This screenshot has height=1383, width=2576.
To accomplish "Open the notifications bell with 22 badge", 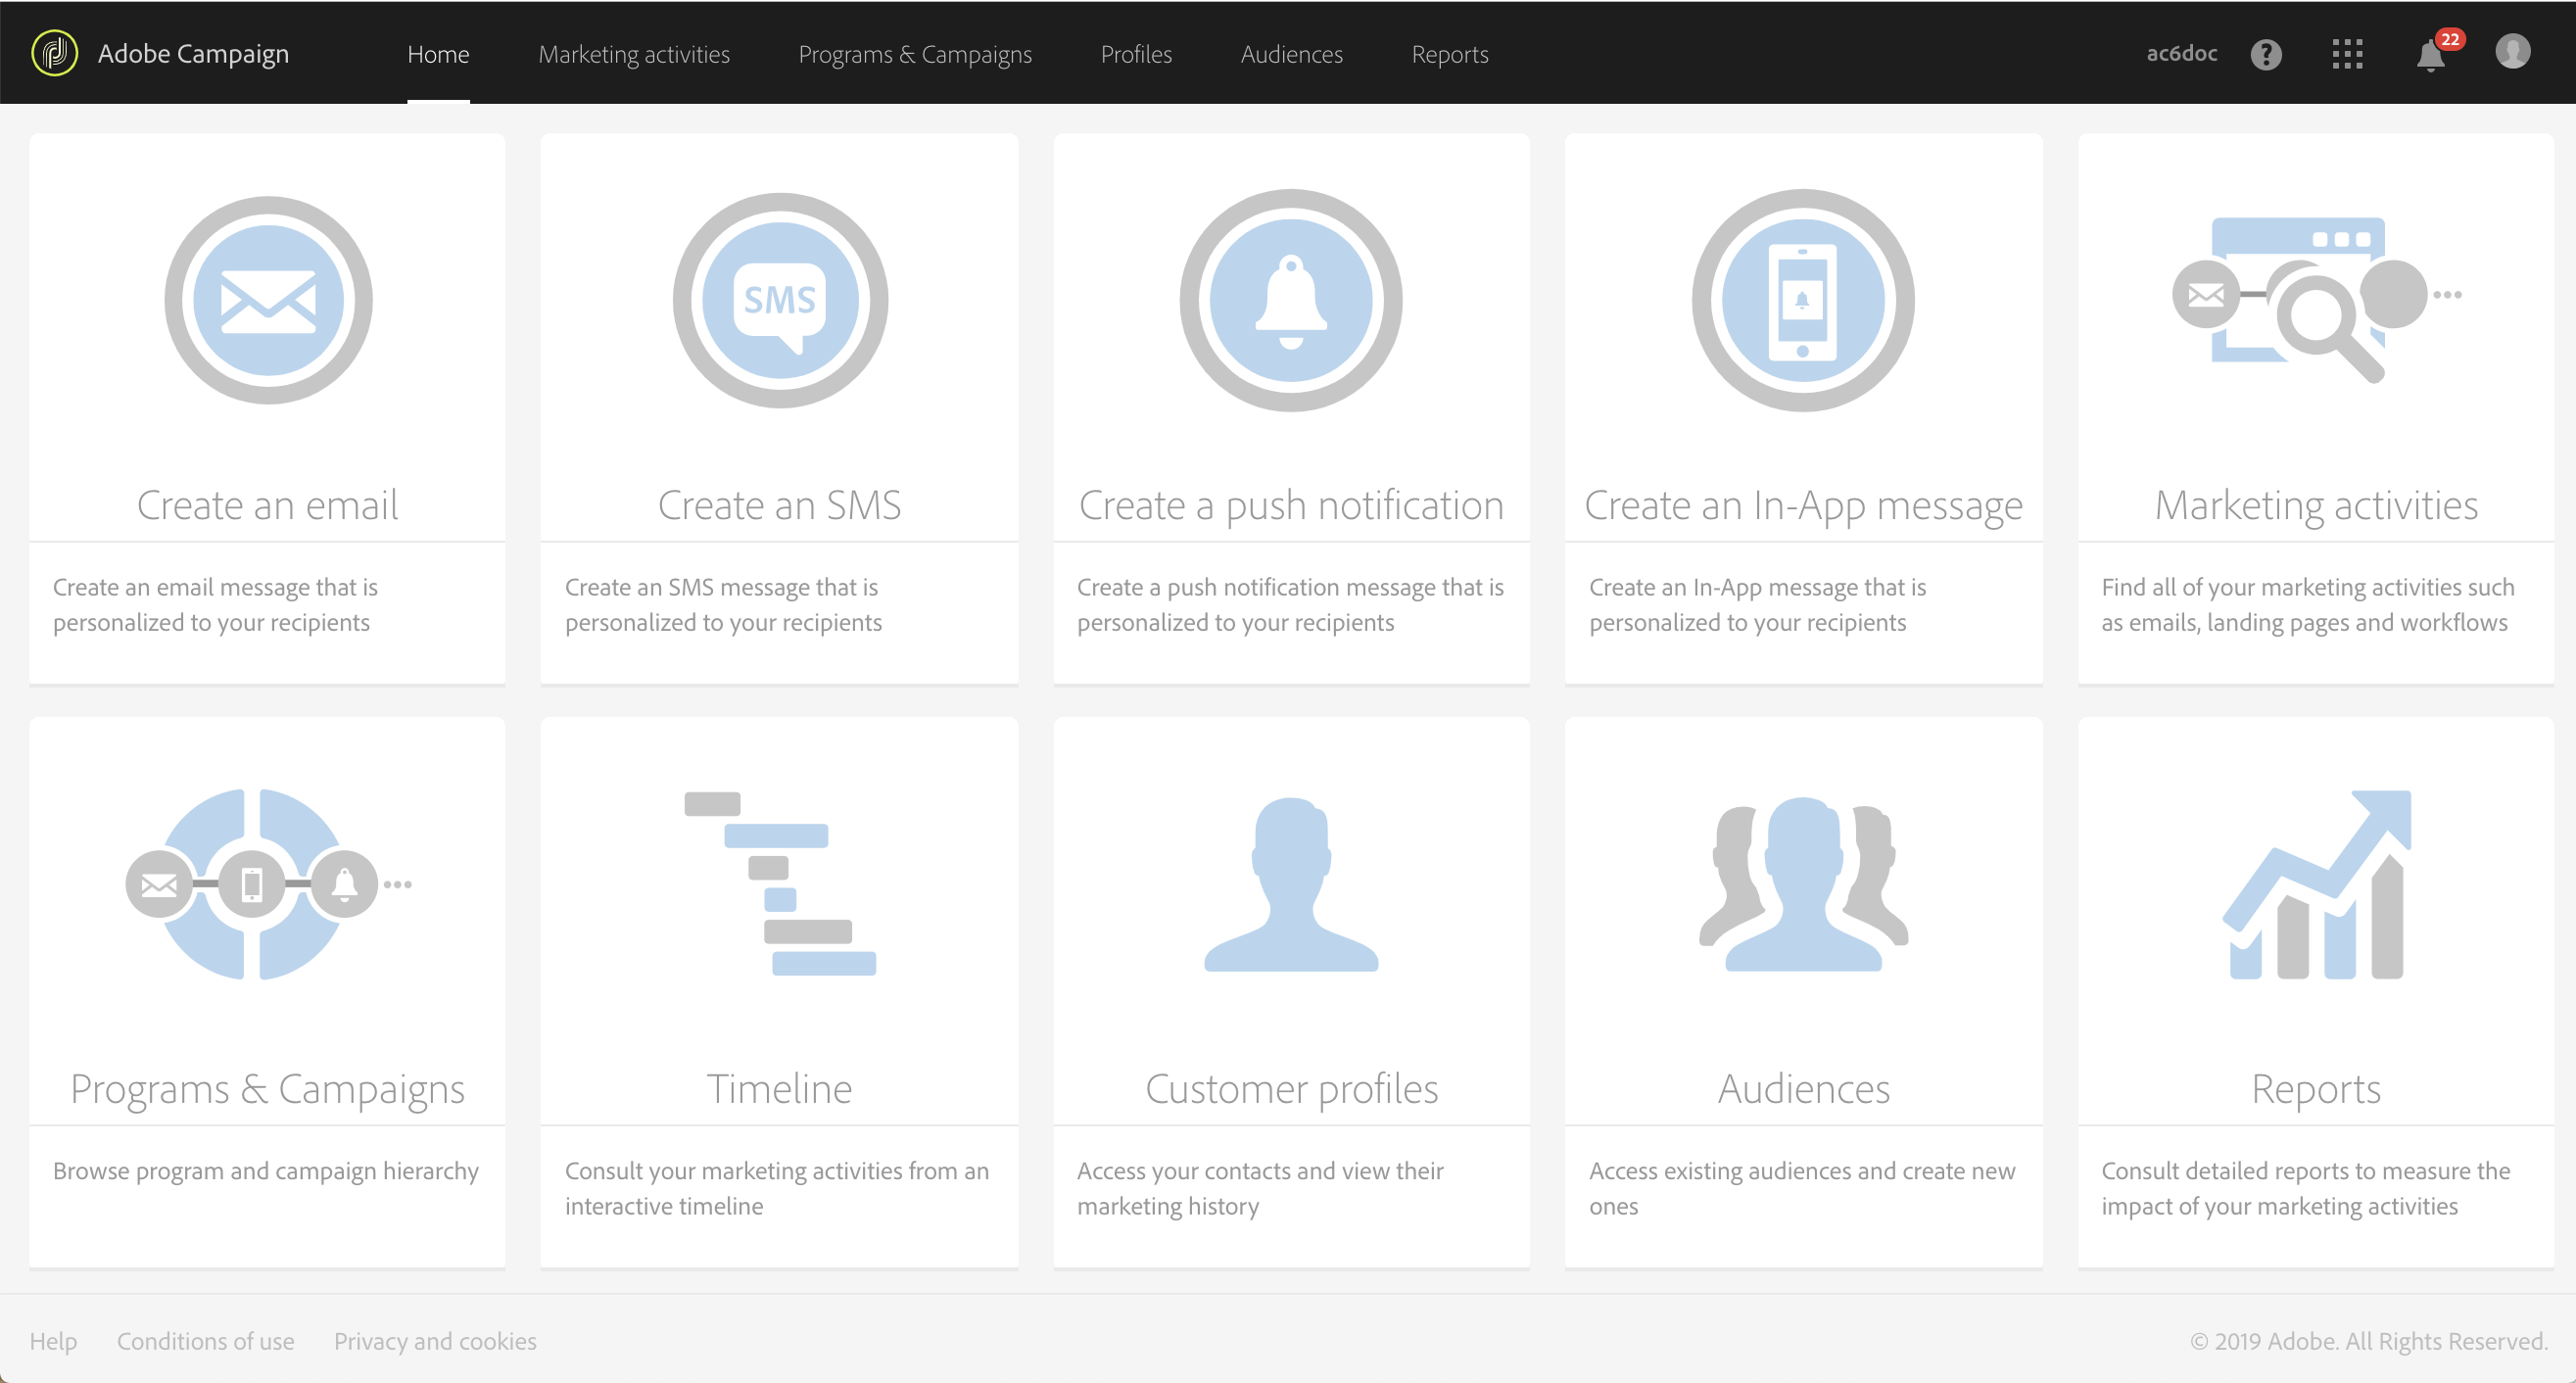I will 2431,54.
